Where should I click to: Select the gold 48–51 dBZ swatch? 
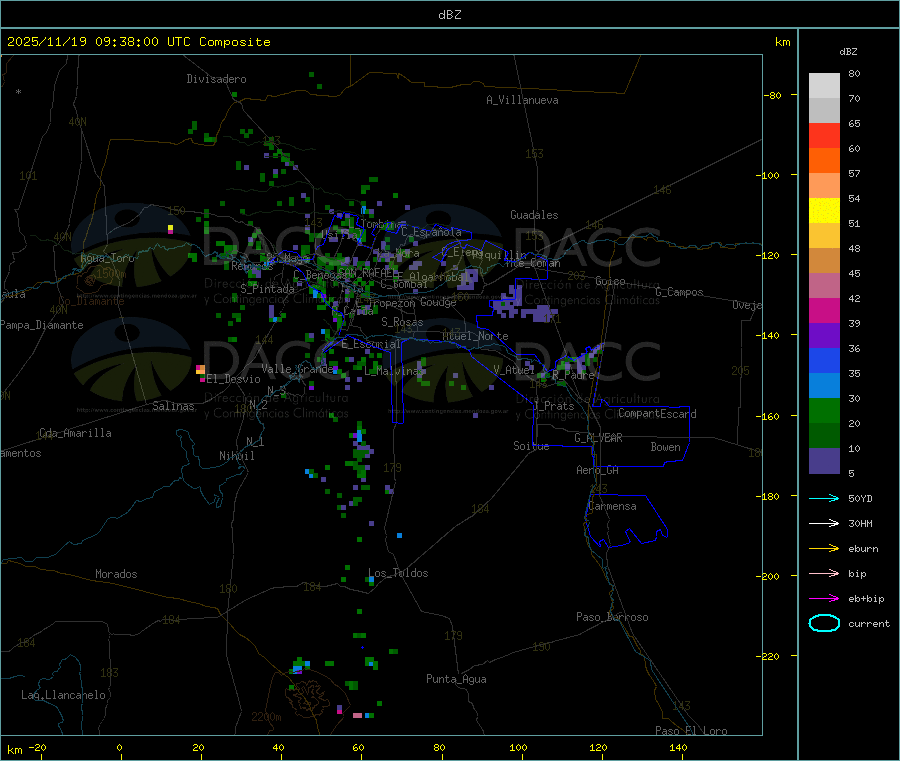(824, 235)
